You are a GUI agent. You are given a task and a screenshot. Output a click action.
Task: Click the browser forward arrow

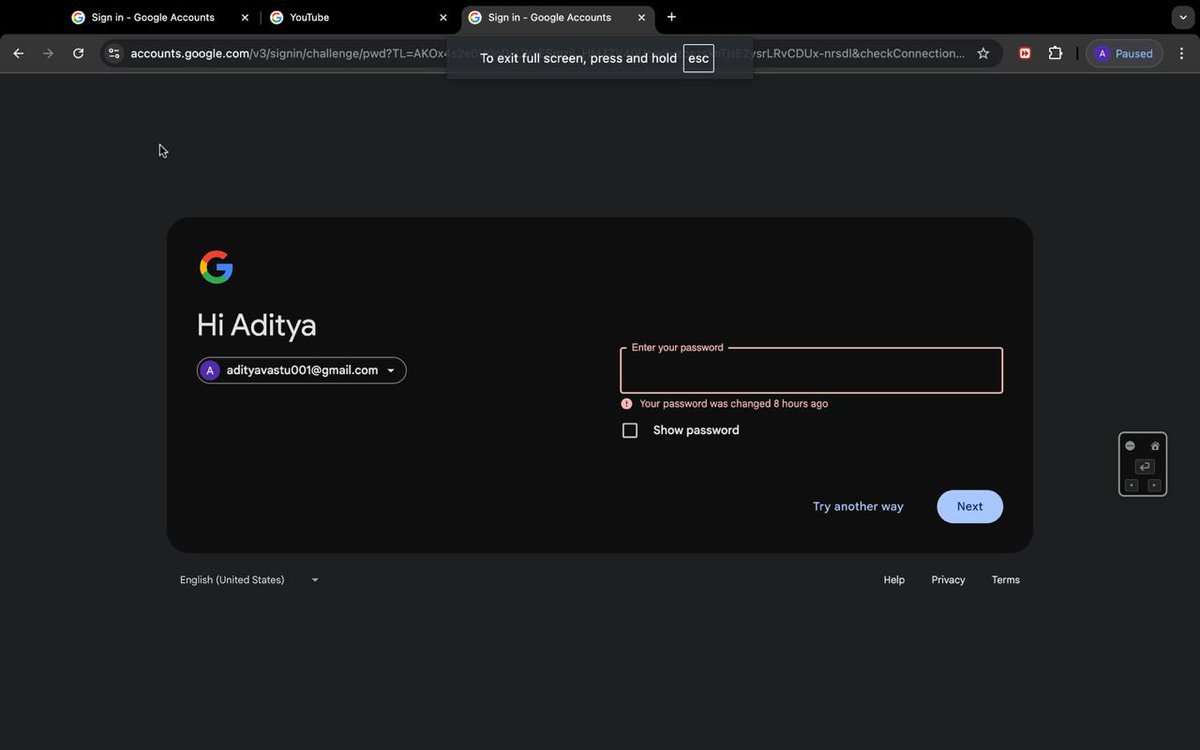[x=48, y=53]
